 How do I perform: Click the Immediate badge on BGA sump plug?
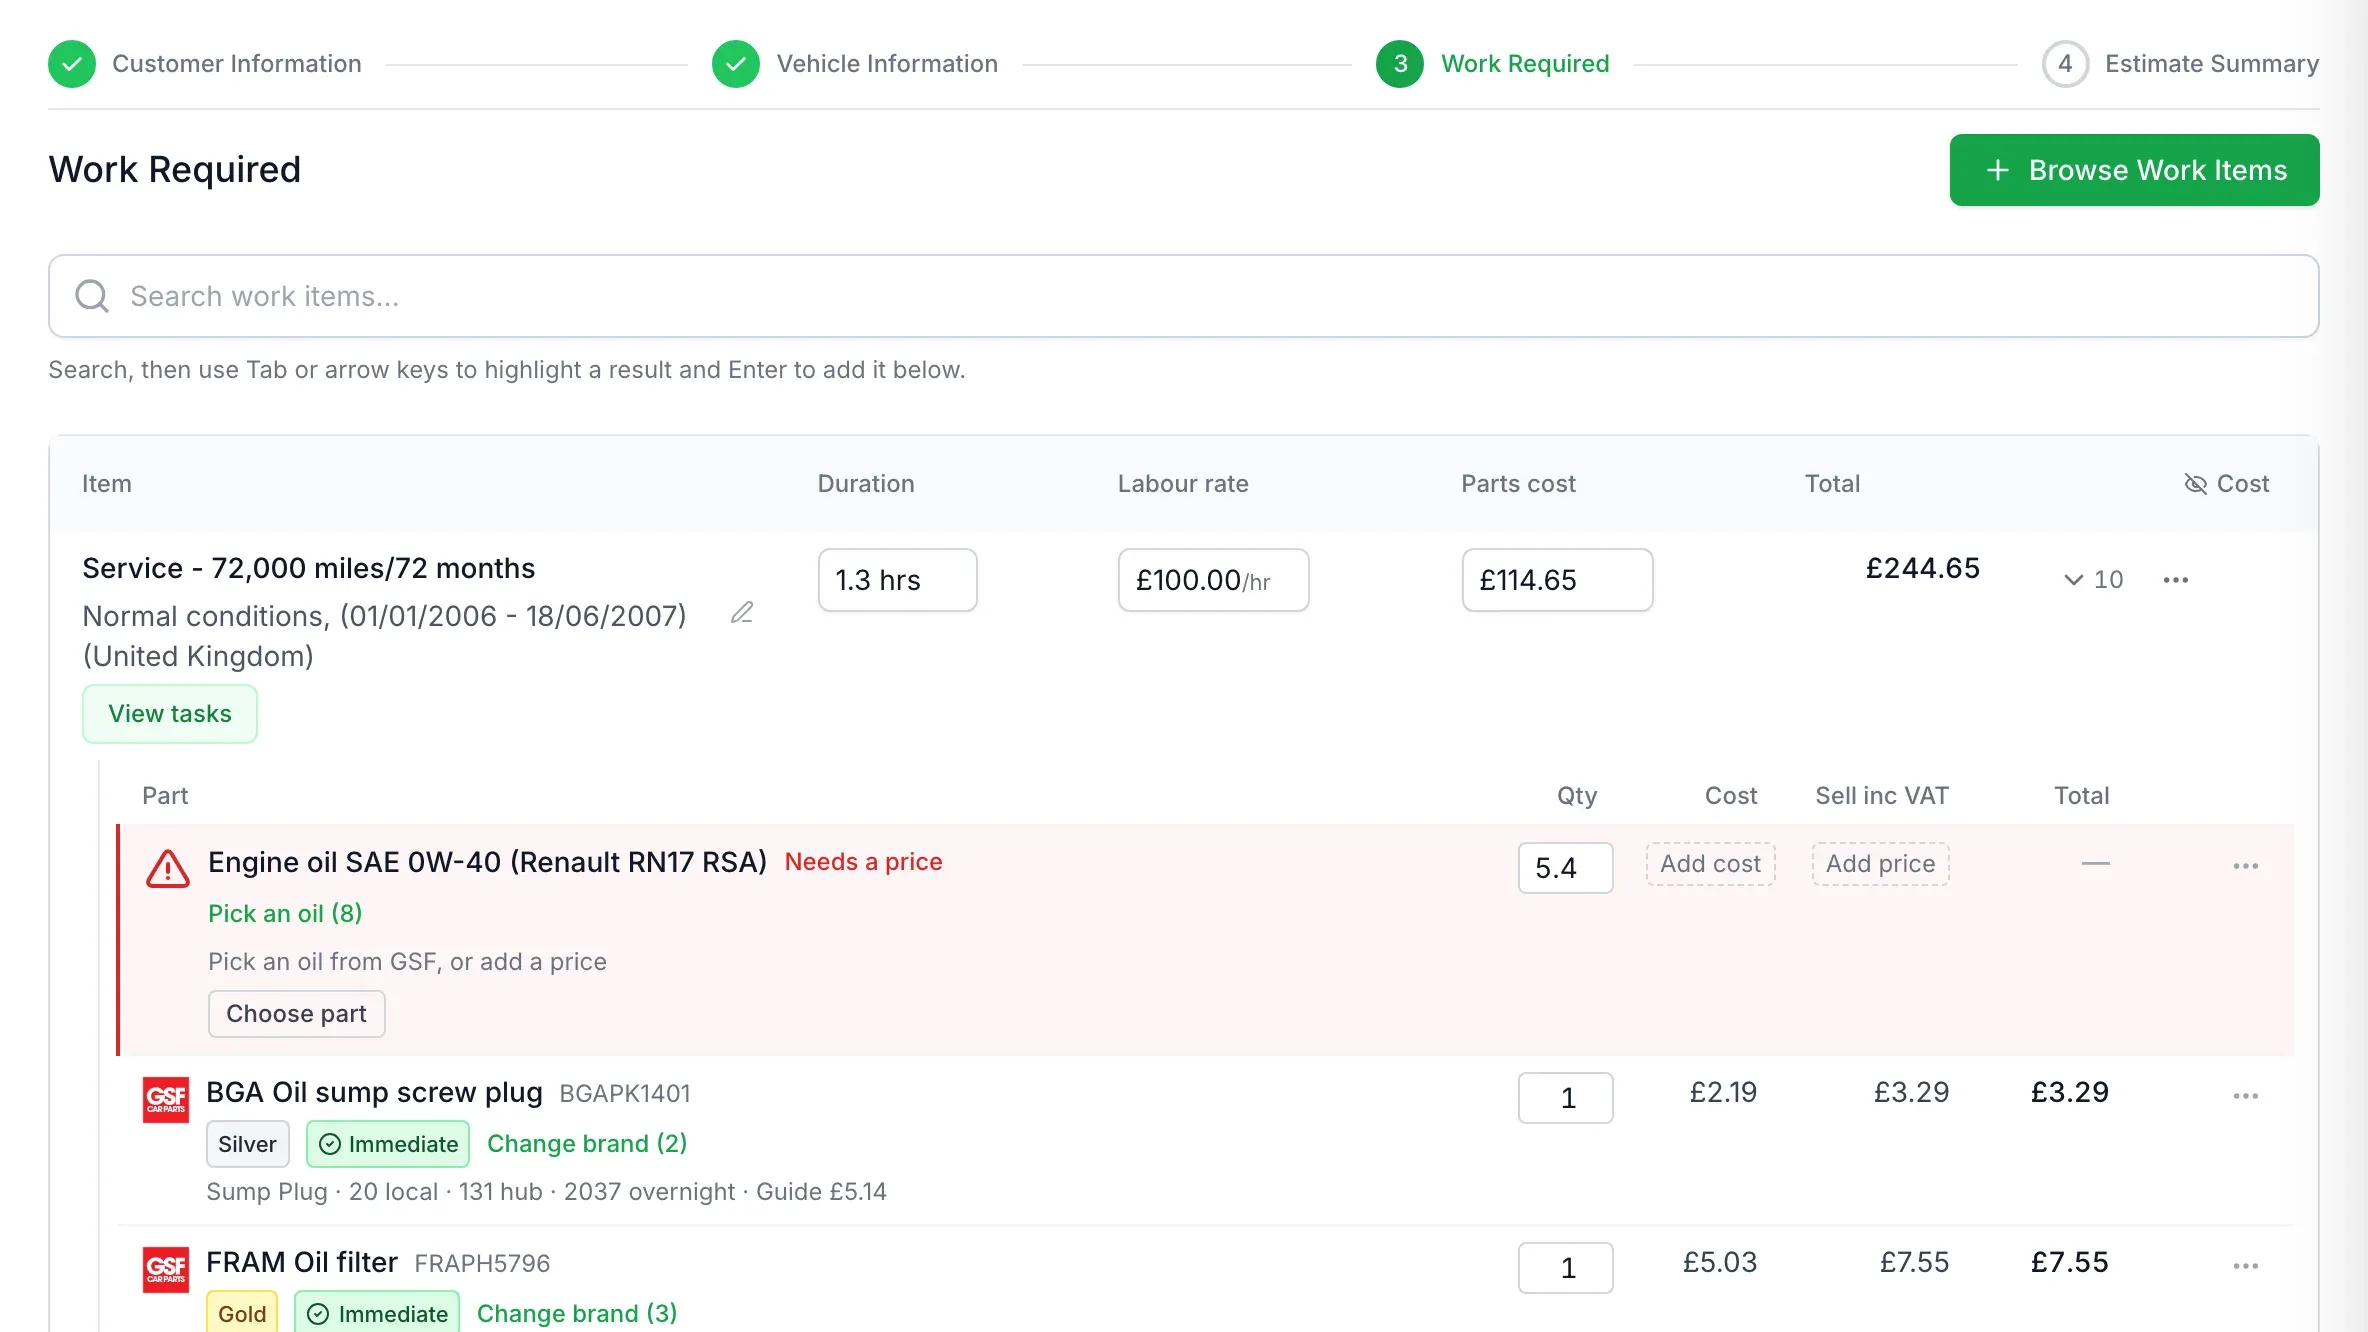(388, 1144)
